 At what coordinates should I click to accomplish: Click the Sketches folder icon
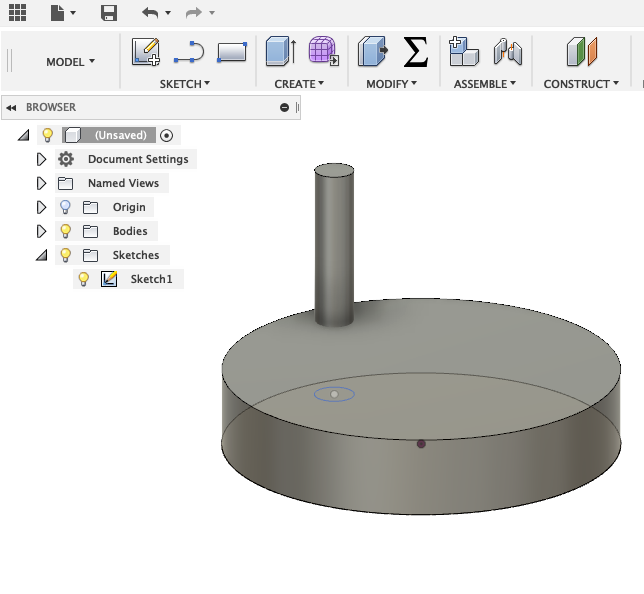coord(90,256)
